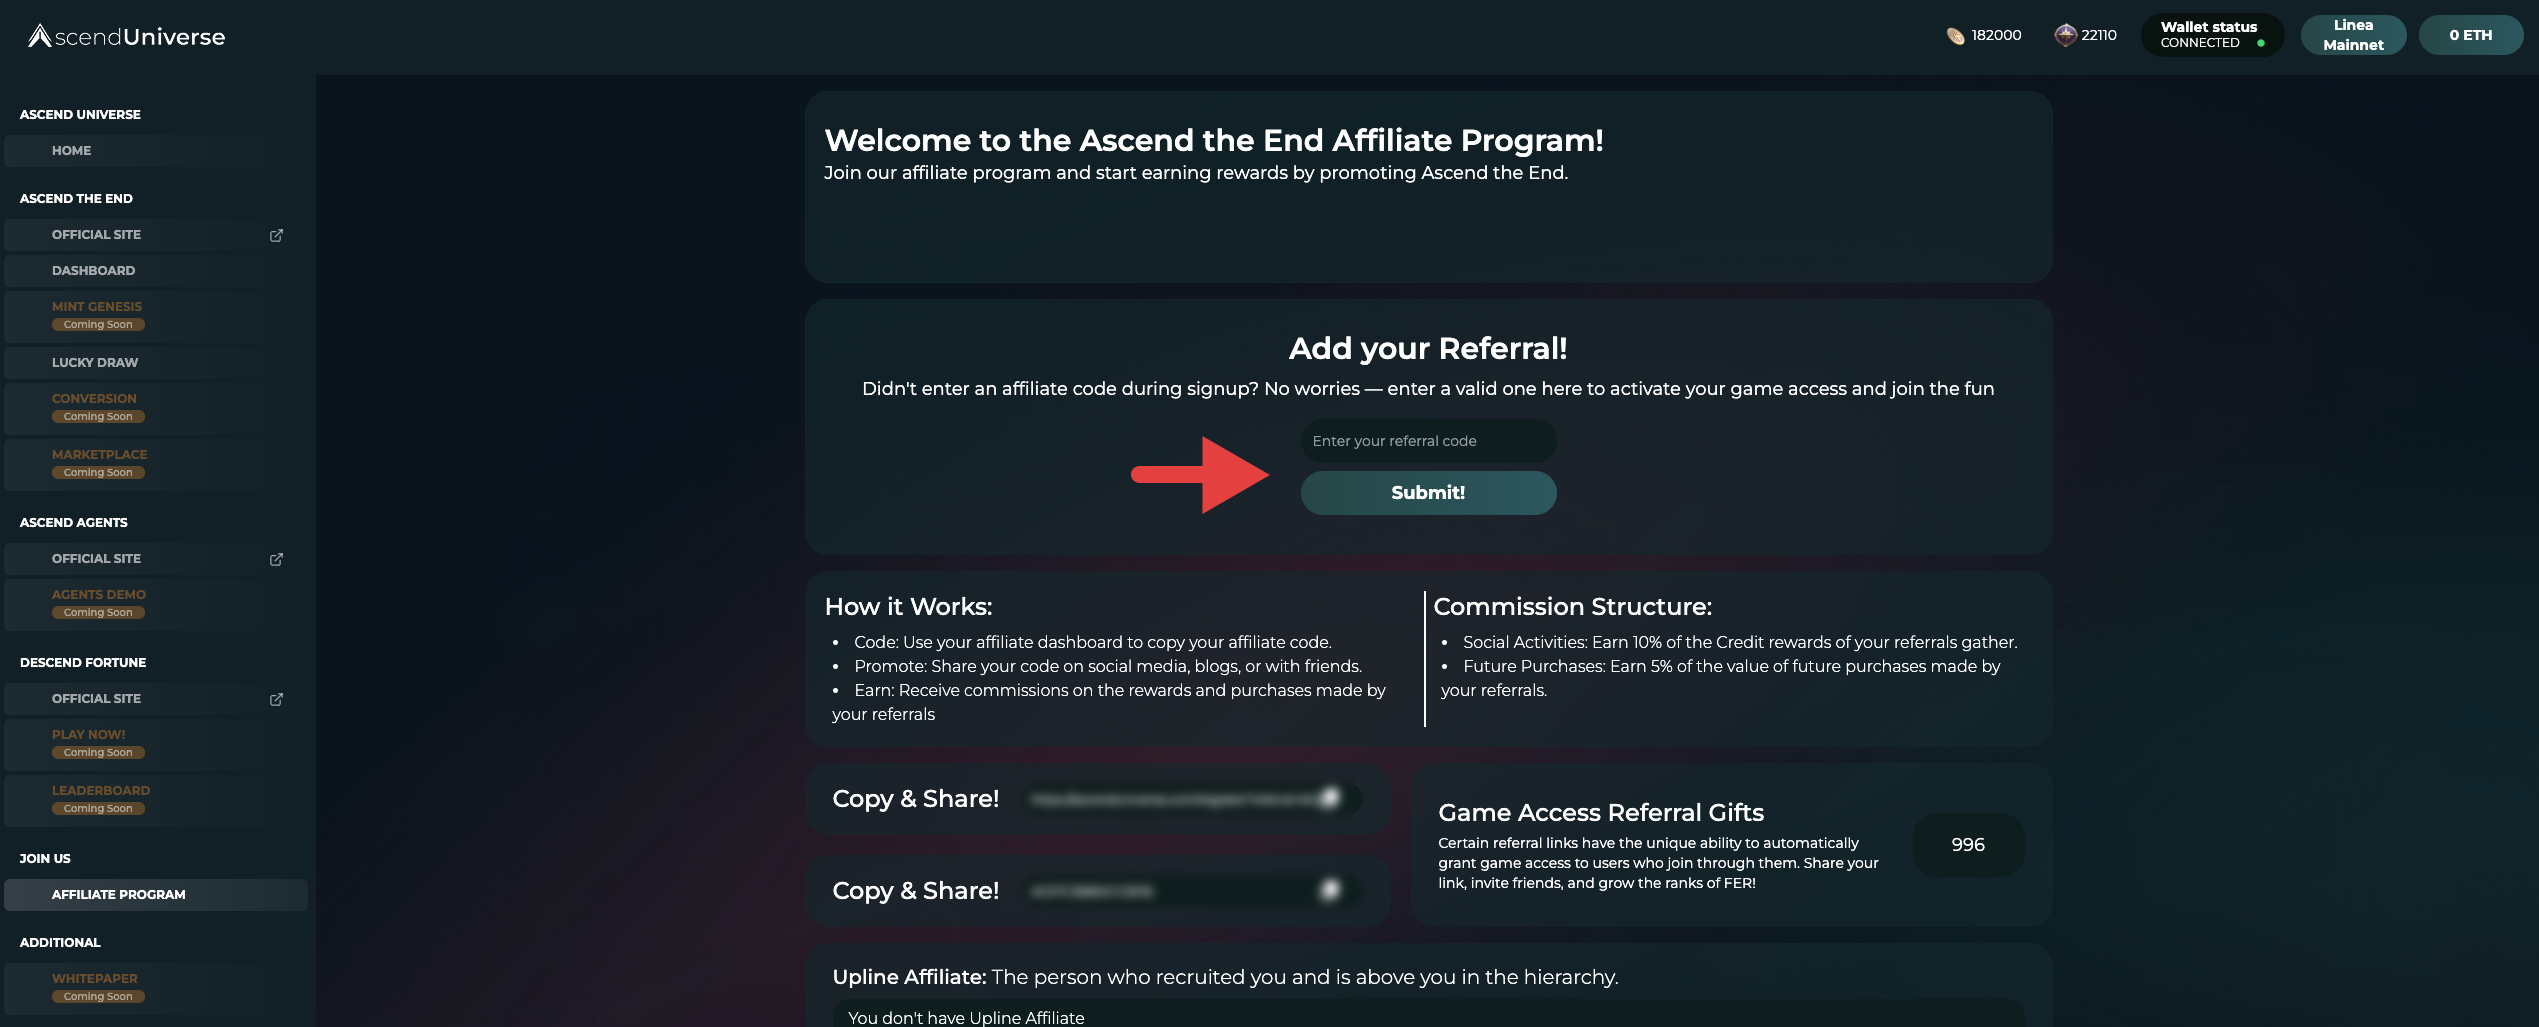2539x1027 pixels.
Task: Open the Linea Mainnet network selector
Action: pos(2352,35)
